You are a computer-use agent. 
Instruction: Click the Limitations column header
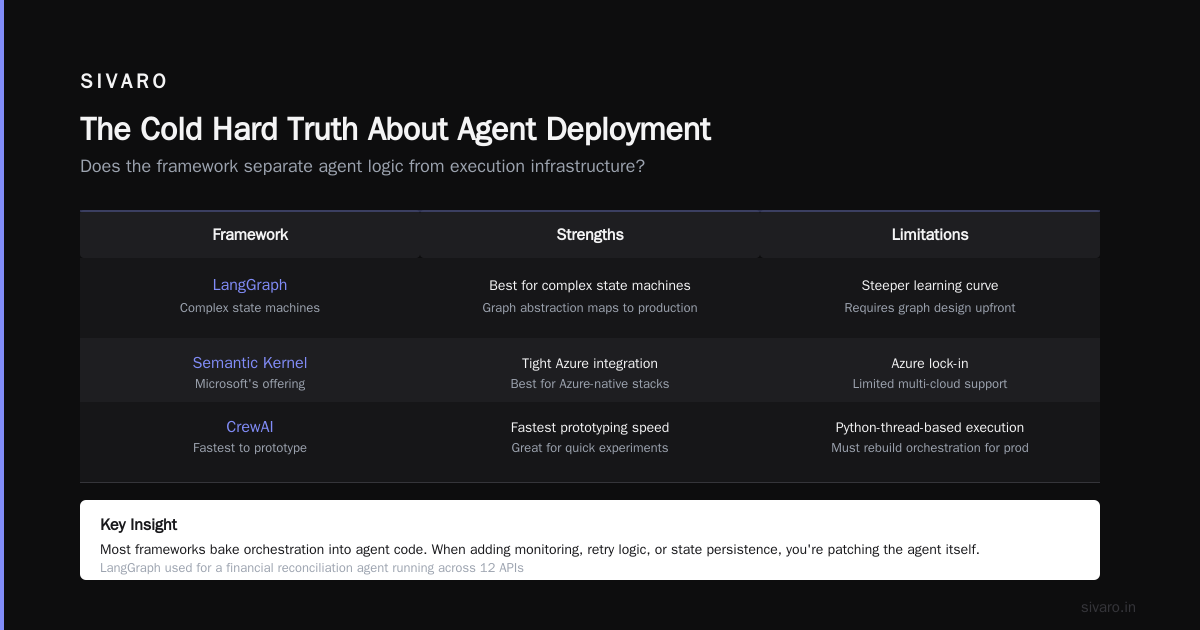tap(930, 235)
